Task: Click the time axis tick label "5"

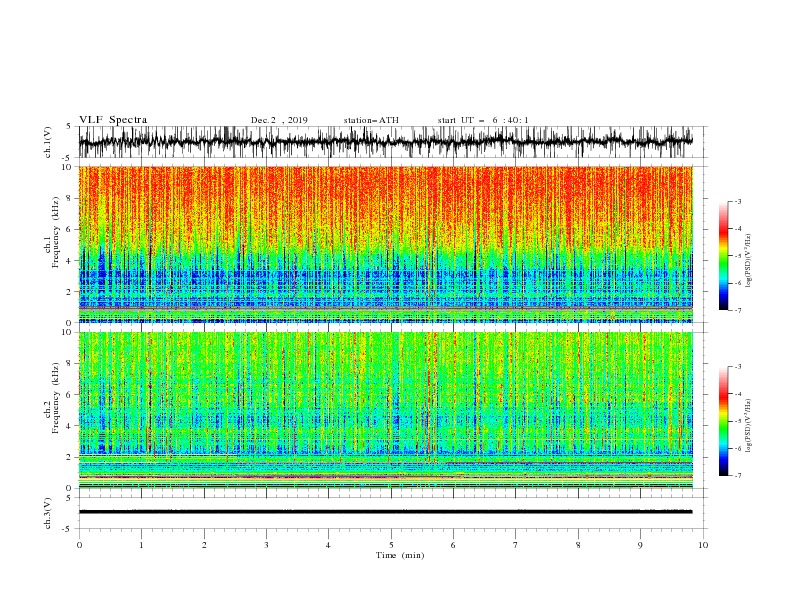Action: tap(391, 545)
